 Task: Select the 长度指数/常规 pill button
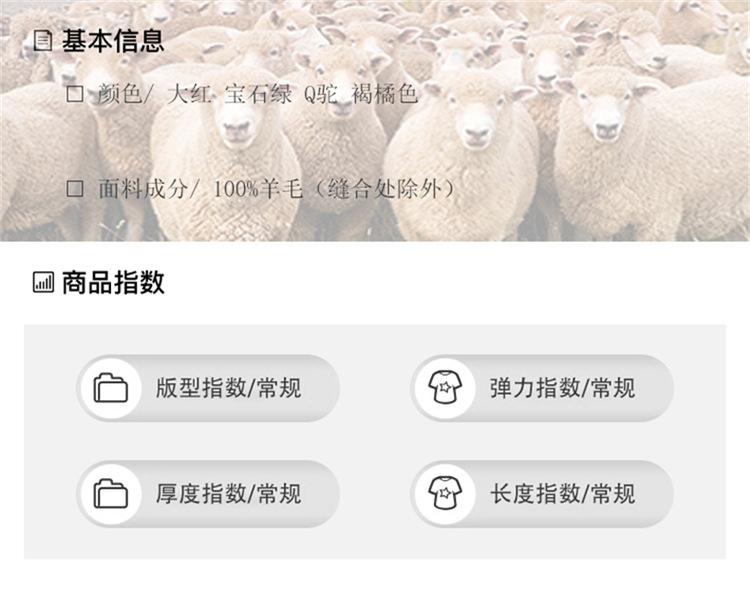(542, 494)
